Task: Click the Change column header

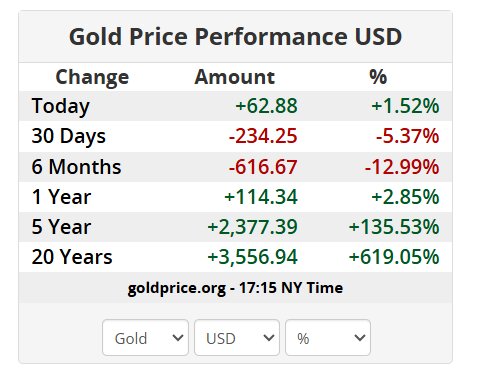Action: [x=92, y=77]
